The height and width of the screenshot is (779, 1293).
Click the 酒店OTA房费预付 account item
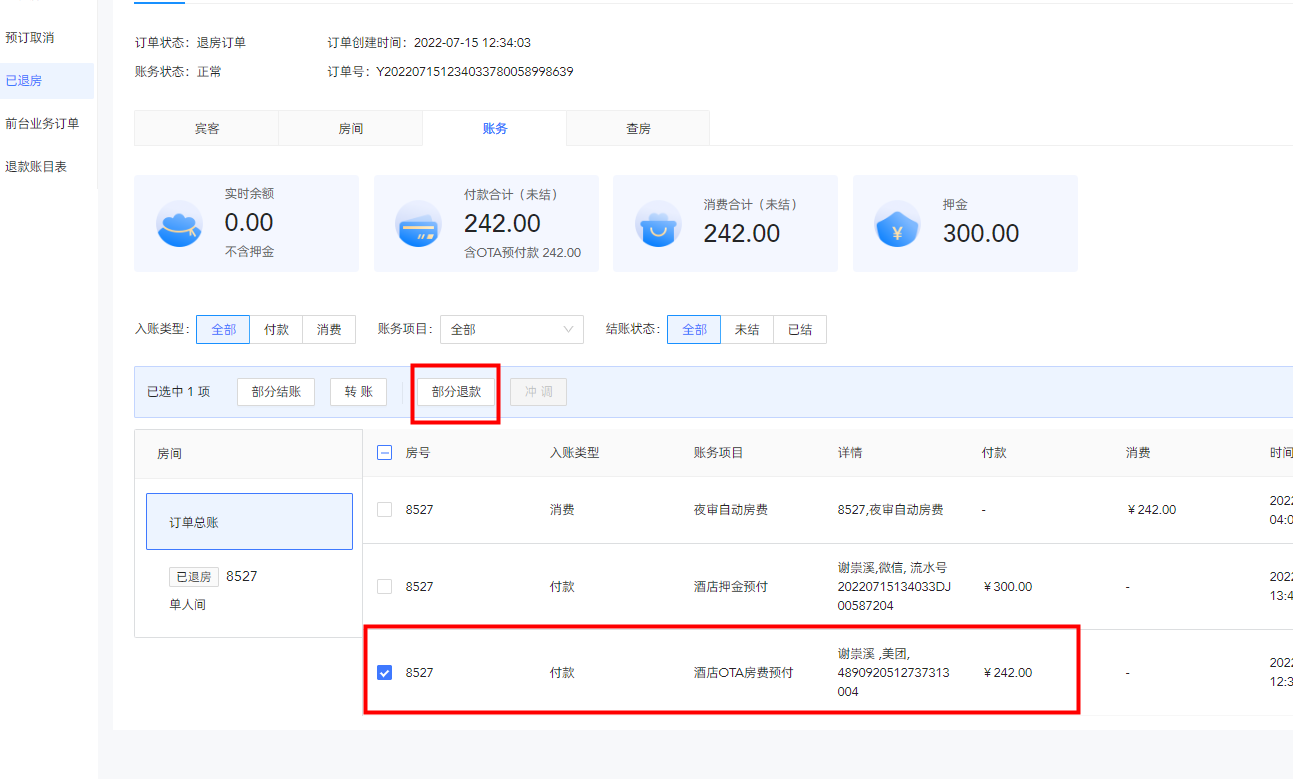(743, 673)
